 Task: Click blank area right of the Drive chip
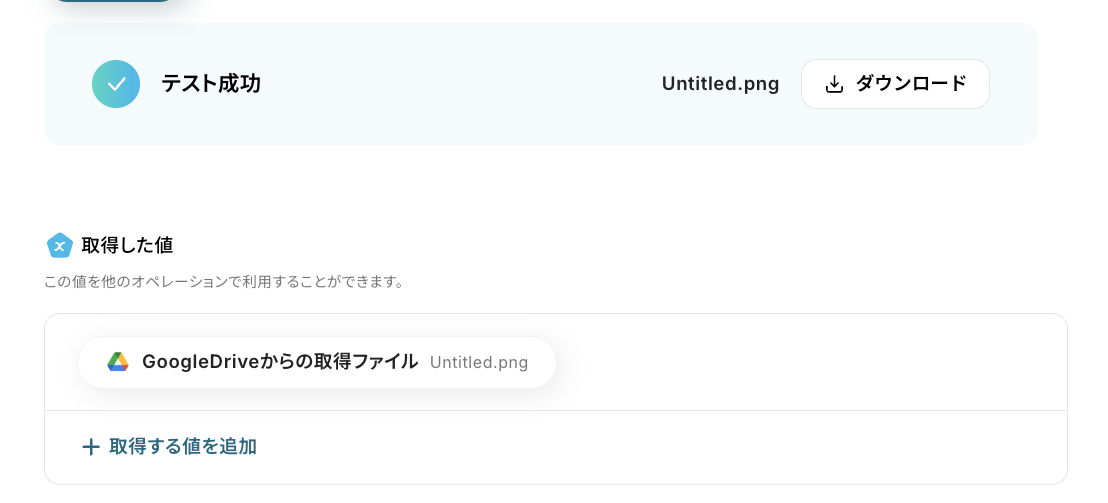click(x=800, y=362)
